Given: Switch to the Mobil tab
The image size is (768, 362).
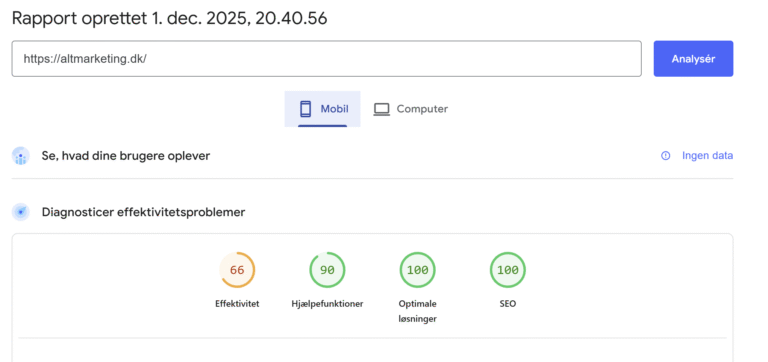Looking at the screenshot, I should (x=322, y=109).
